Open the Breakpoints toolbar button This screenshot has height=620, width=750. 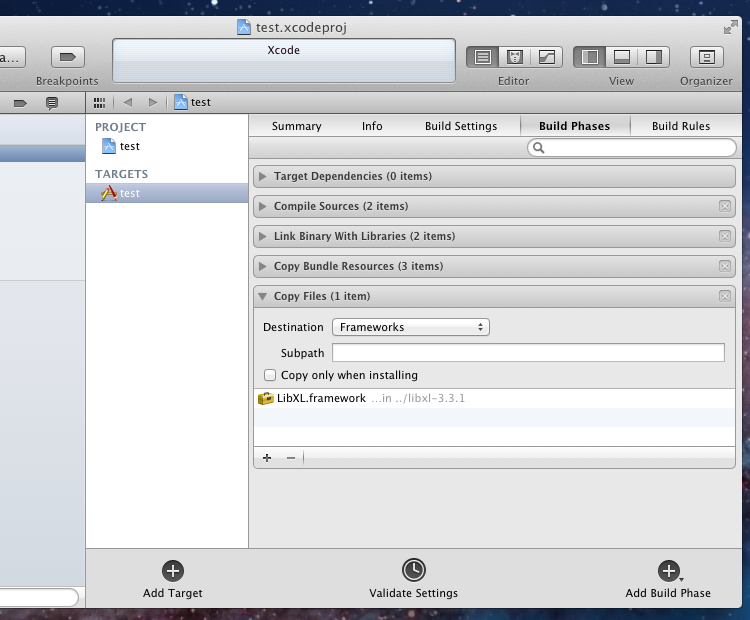67,57
